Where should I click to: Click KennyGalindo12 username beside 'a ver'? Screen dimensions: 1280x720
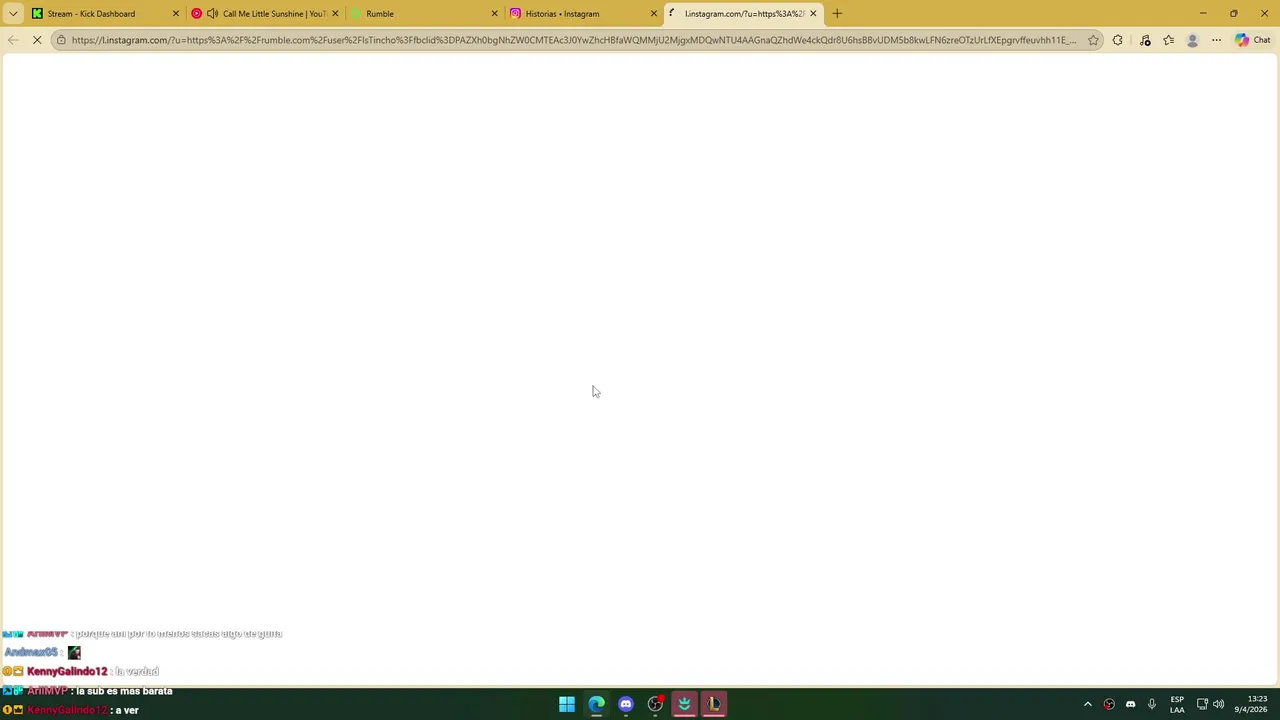(67, 710)
